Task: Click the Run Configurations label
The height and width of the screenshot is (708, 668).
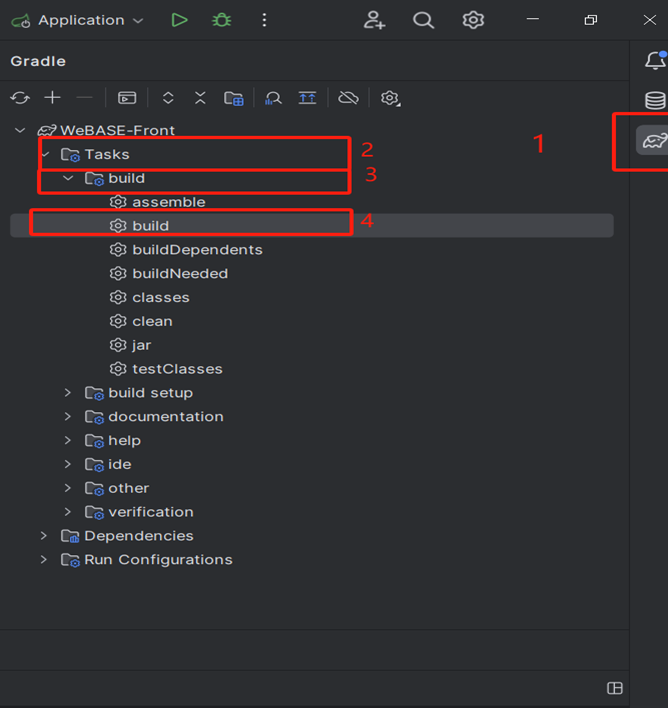Action: pos(158,559)
